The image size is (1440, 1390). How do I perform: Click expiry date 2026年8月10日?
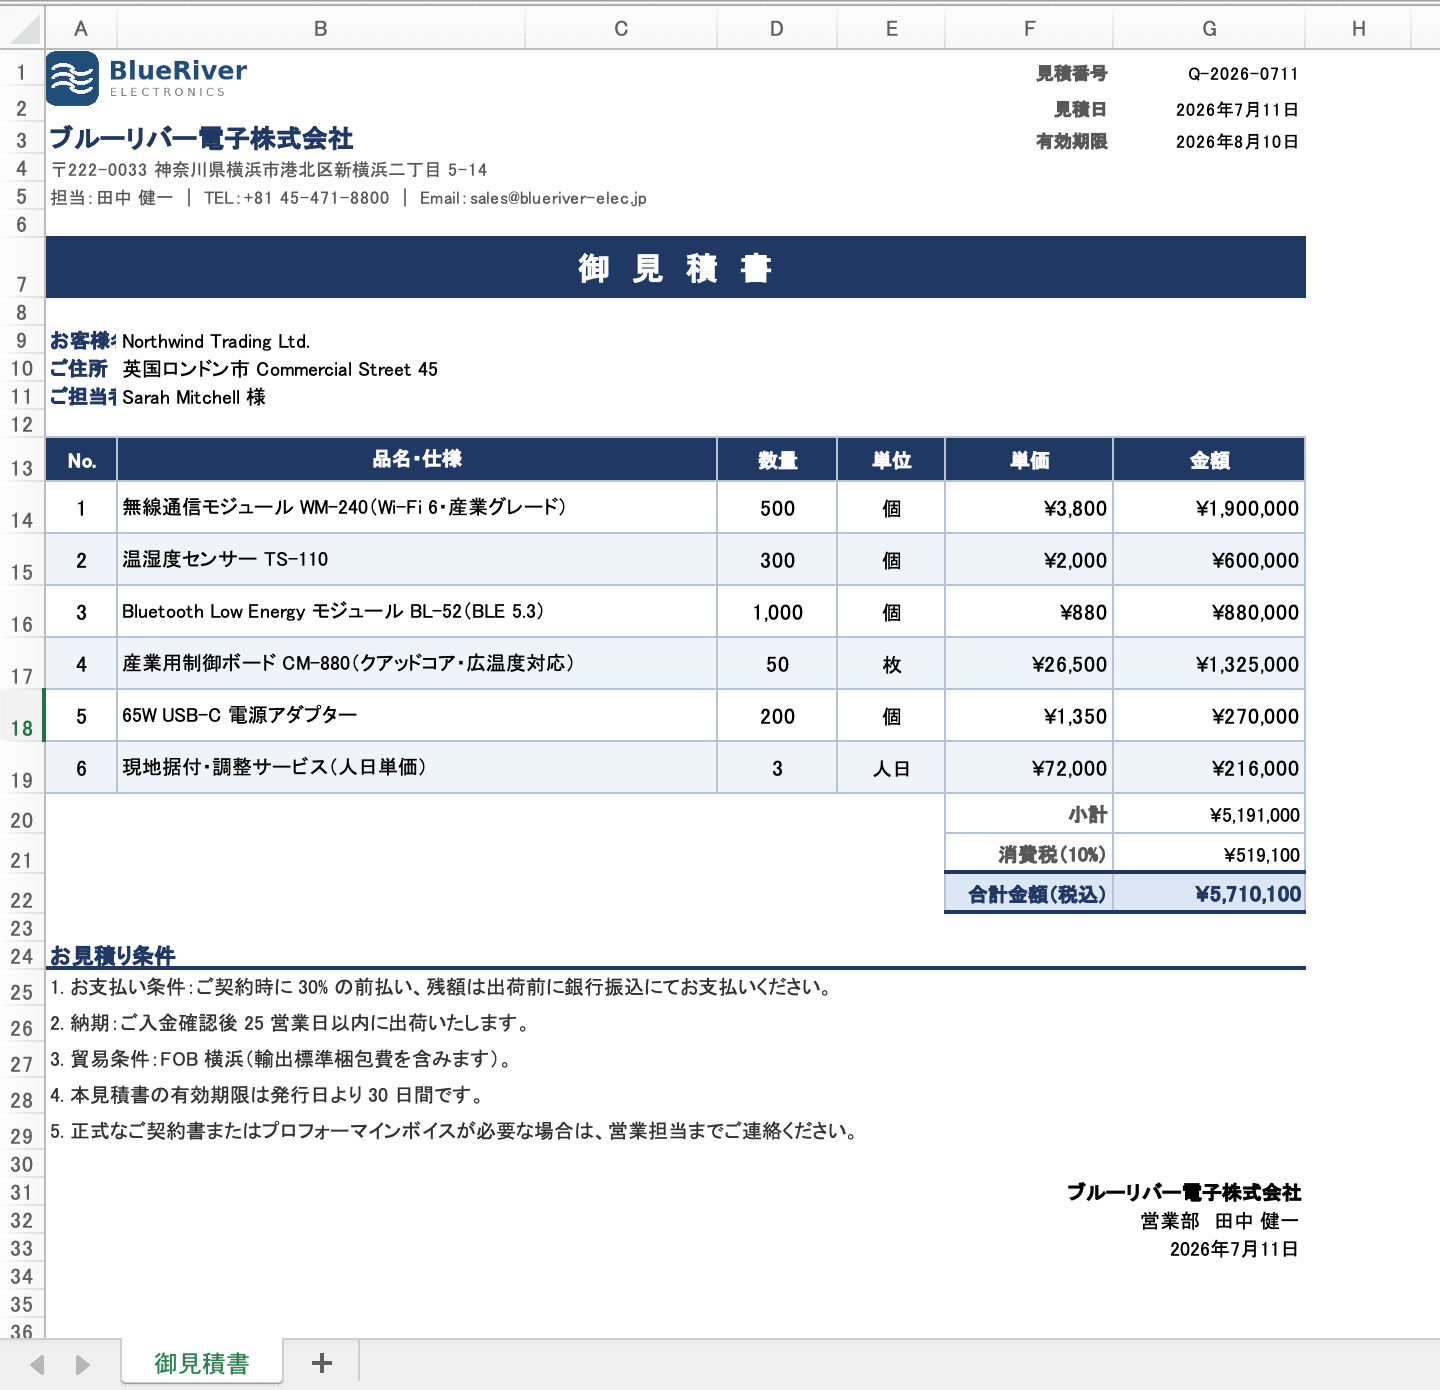[x=1237, y=142]
